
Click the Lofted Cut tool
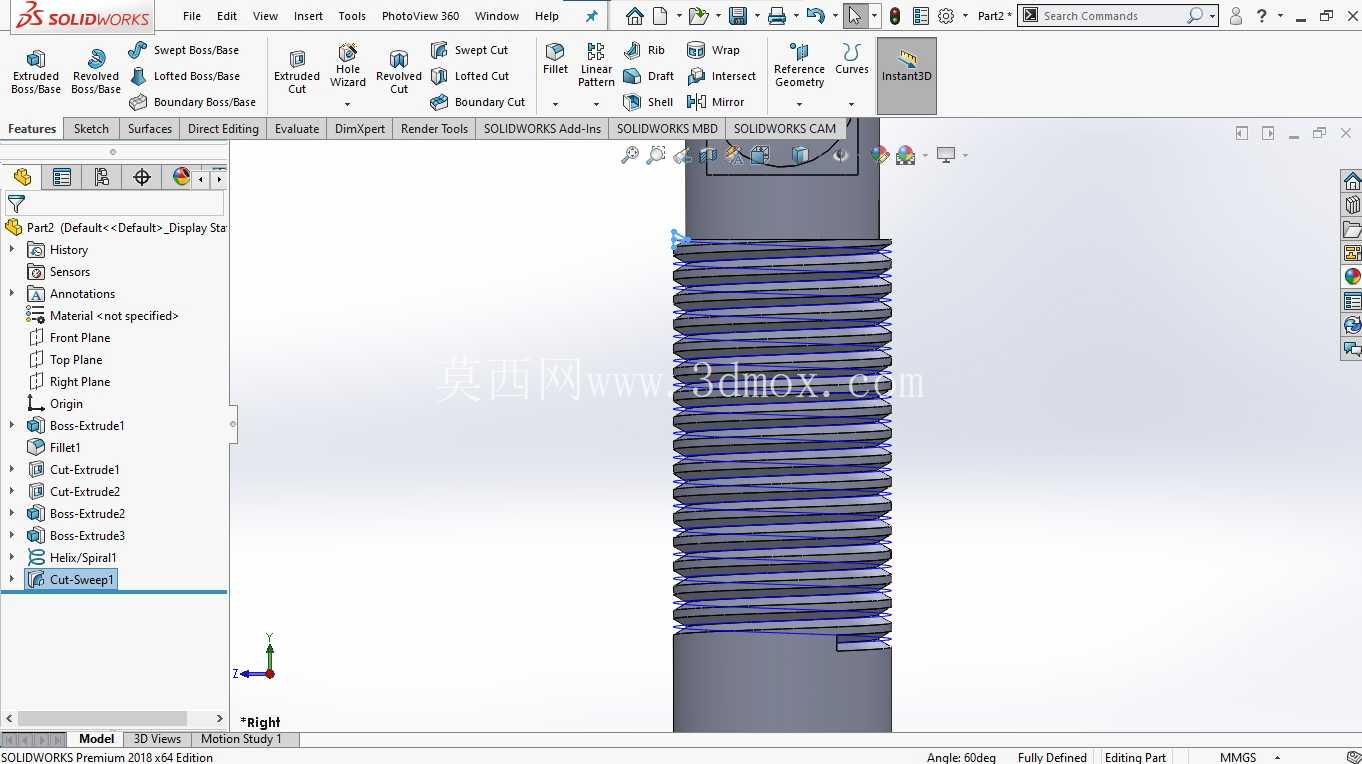tap(470, 76)
